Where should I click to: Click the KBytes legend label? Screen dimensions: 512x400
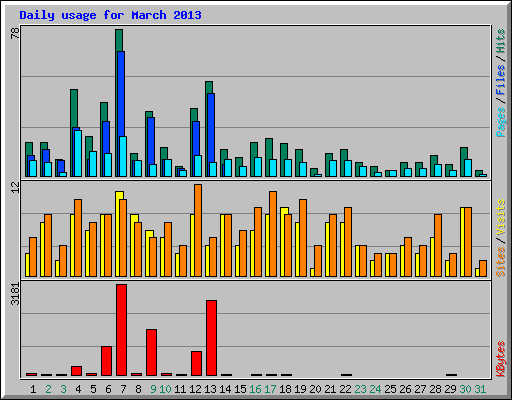pos(501,359)
